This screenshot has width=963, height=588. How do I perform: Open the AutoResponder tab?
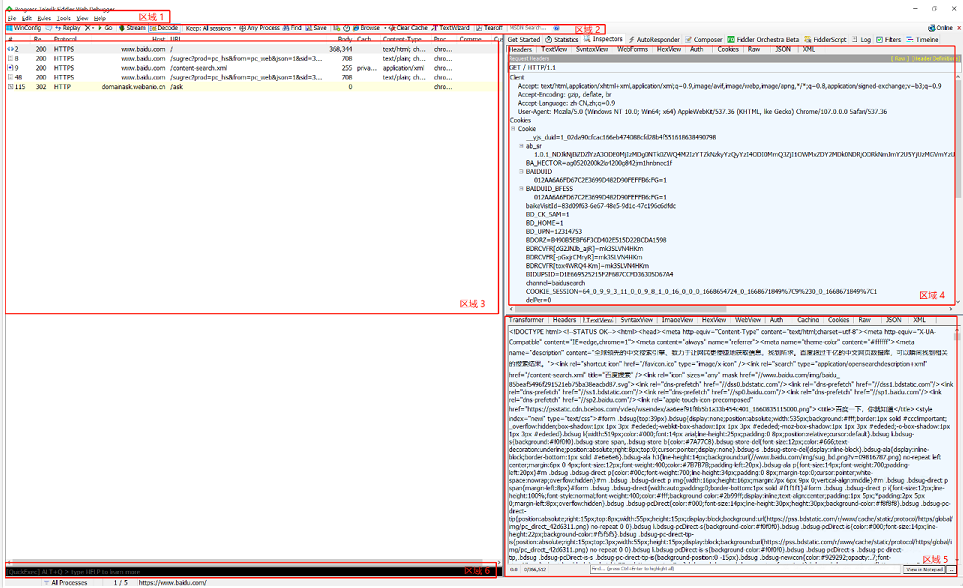pos(654,39)
